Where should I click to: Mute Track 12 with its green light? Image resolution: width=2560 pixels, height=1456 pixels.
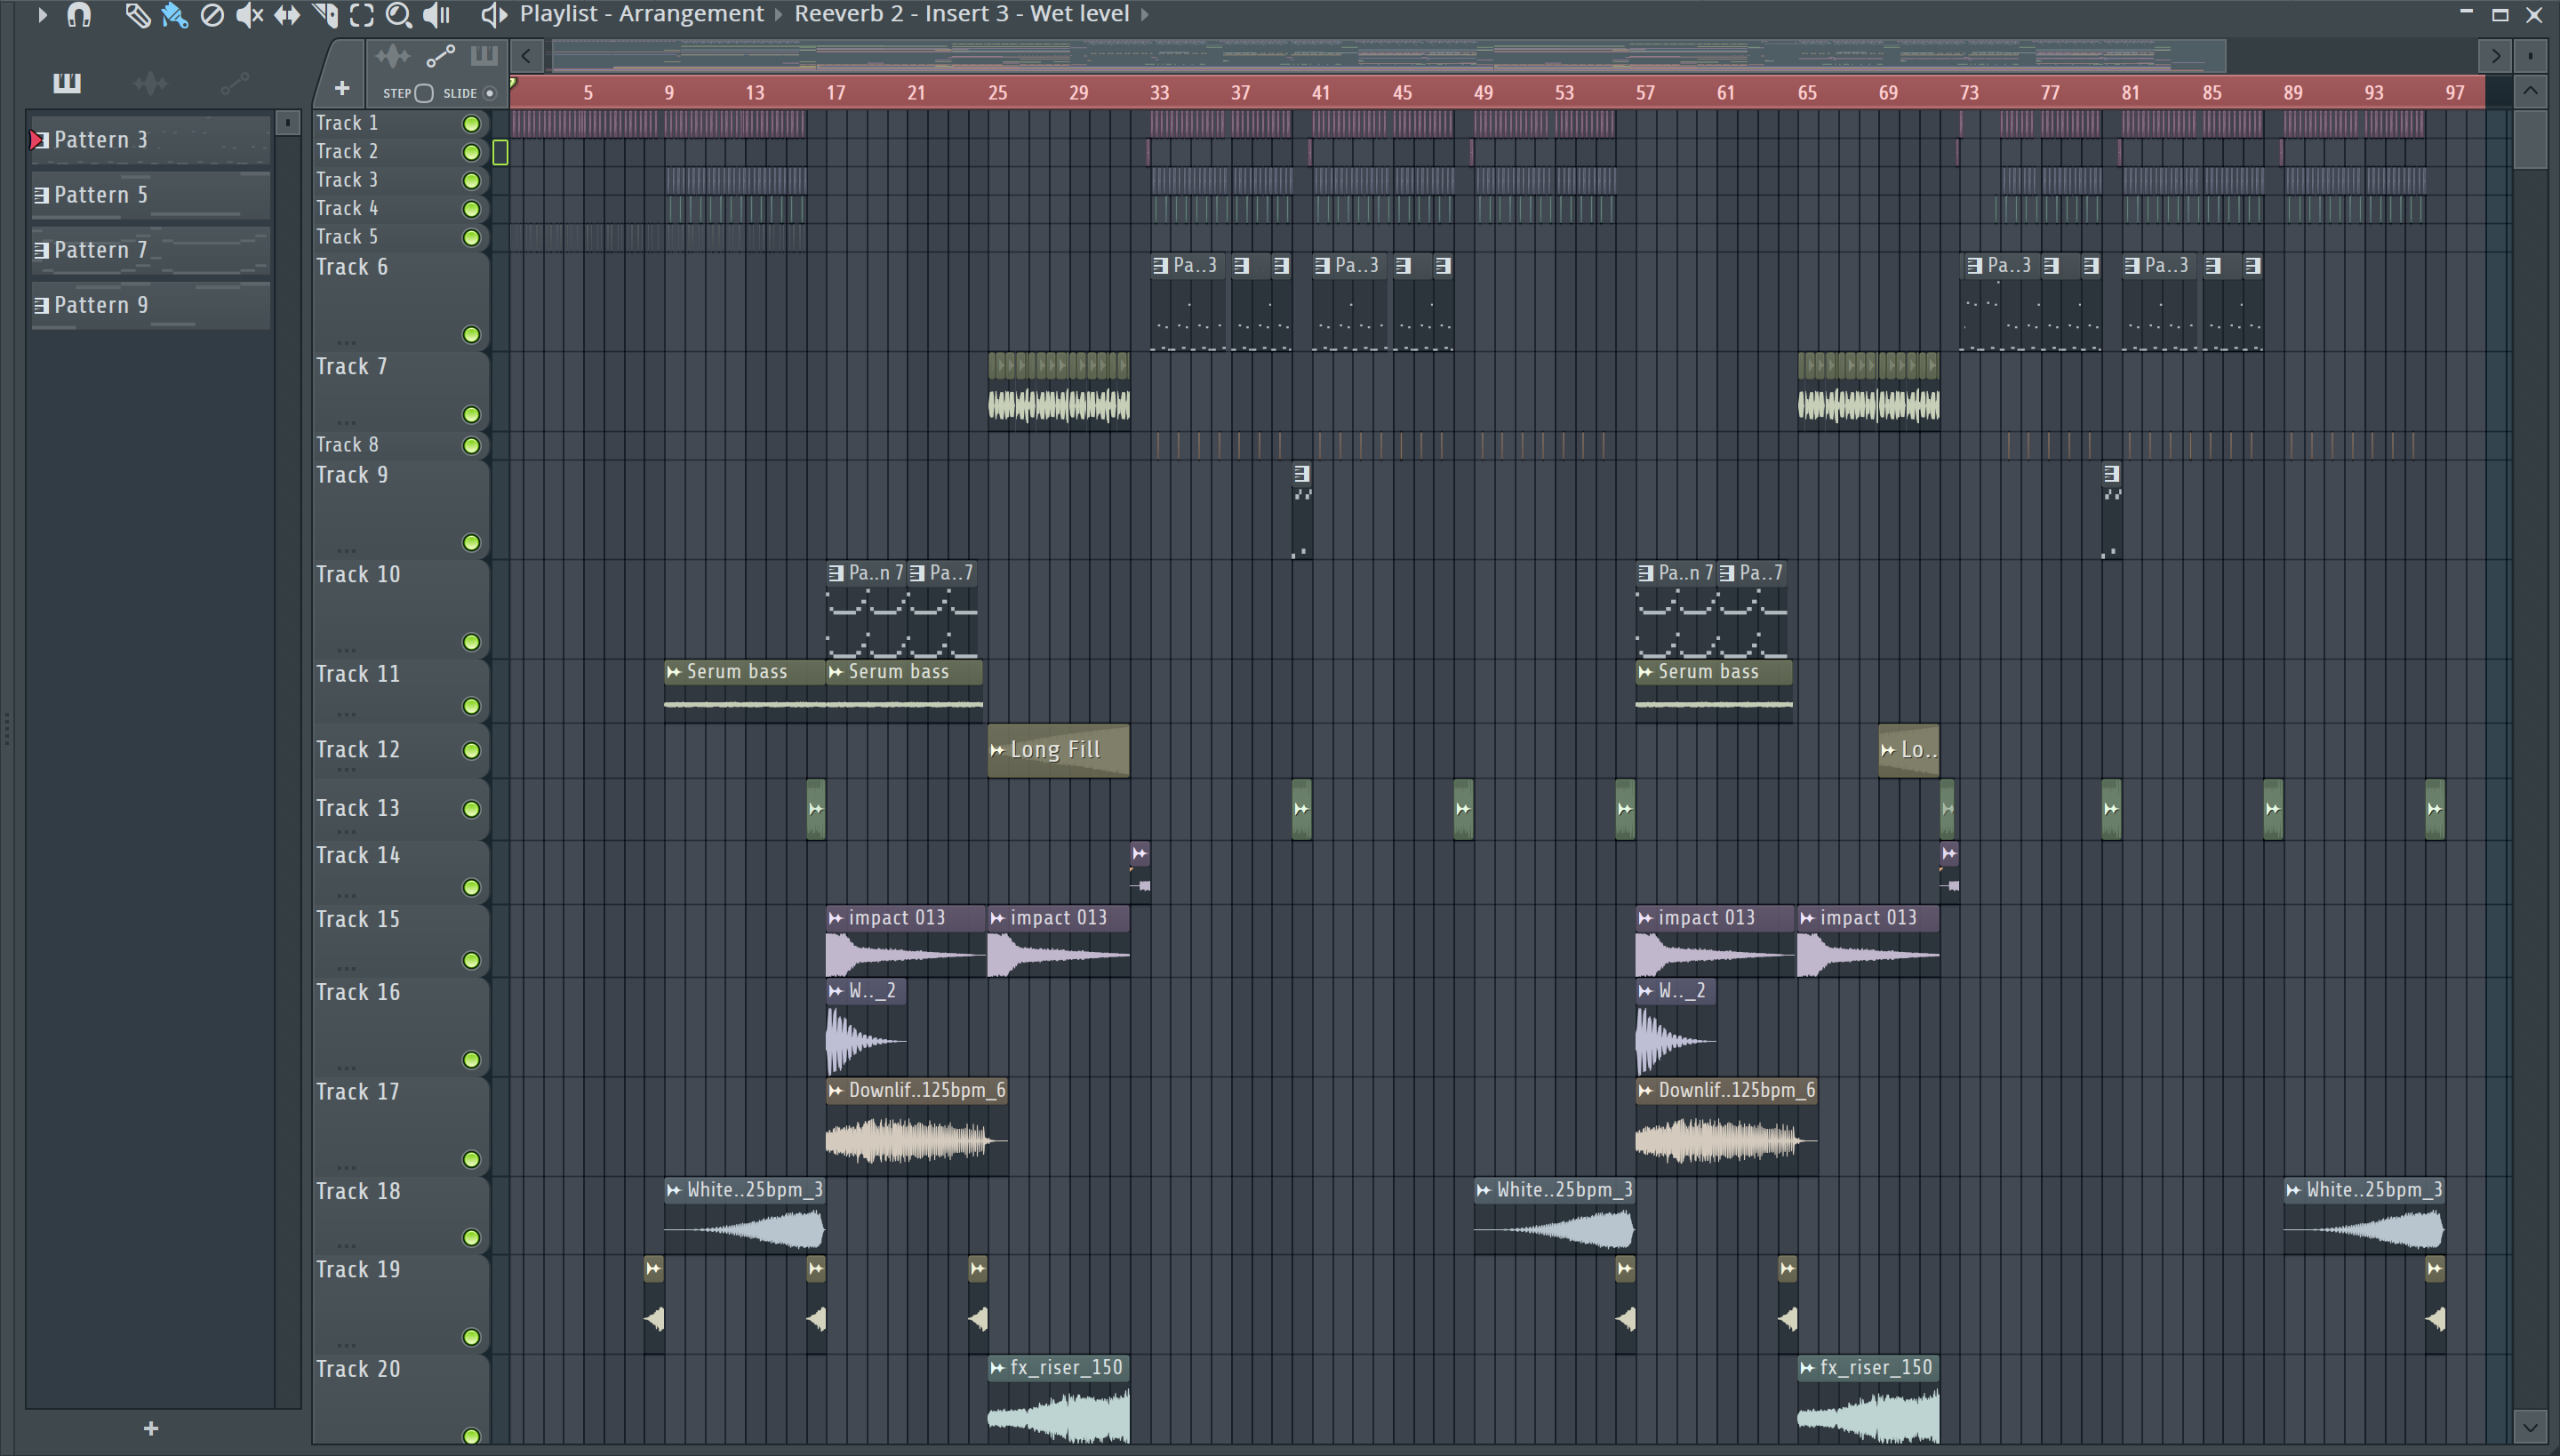click(x=471, y=751)
